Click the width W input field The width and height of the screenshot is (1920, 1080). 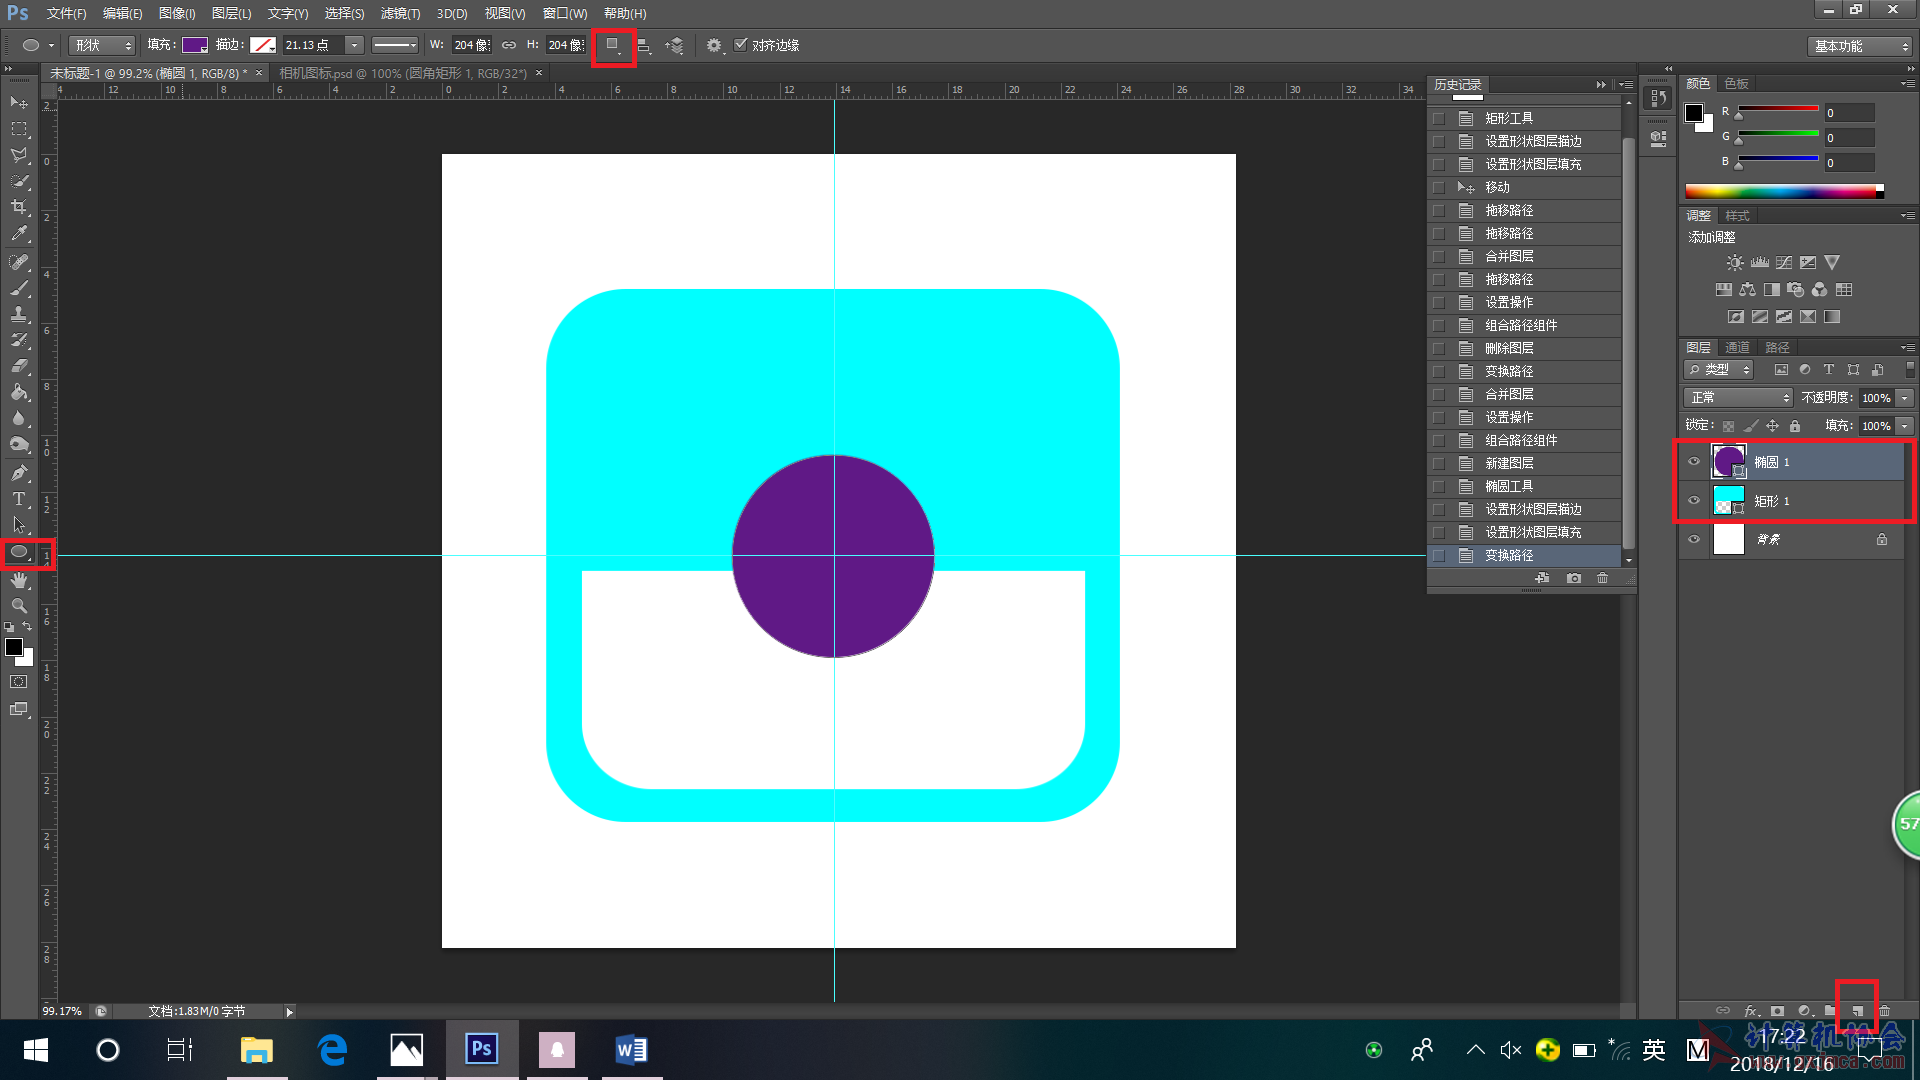pos(471,45)
